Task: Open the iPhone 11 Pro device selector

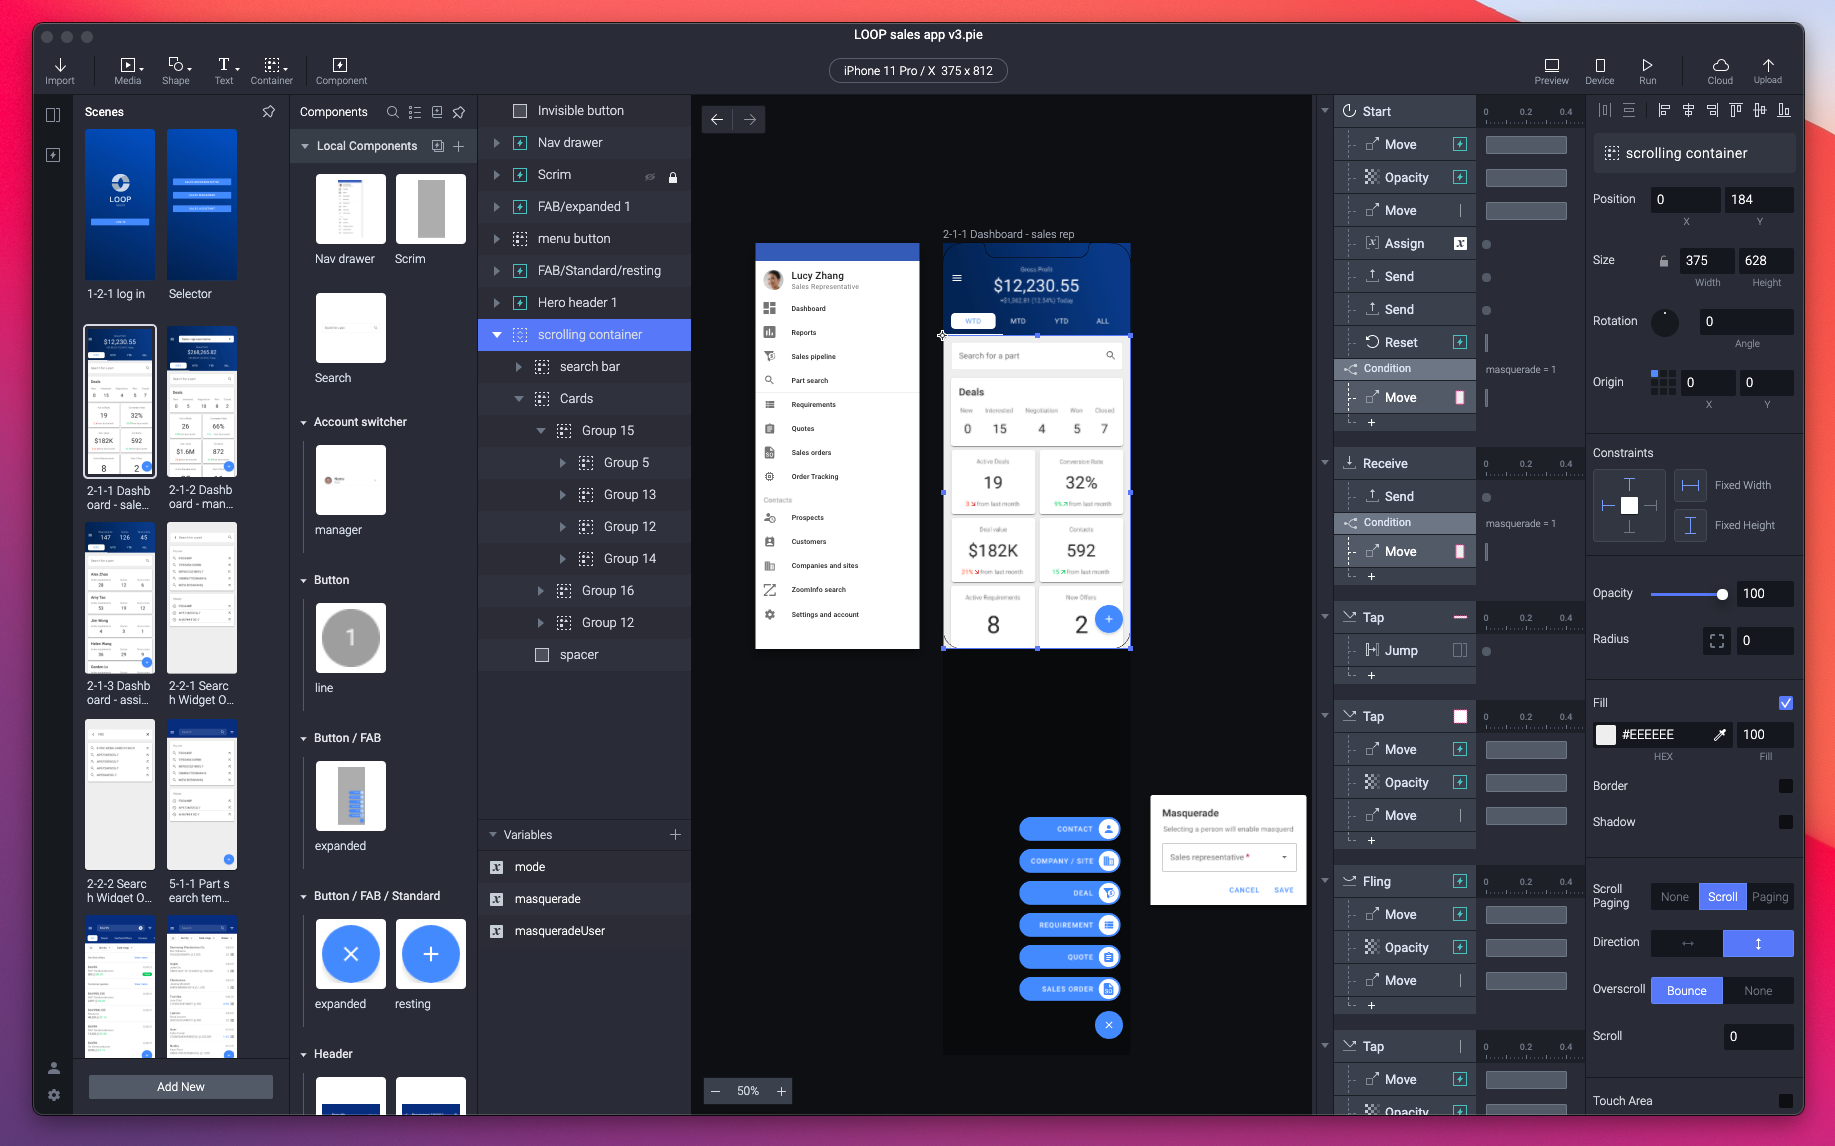Action: 918,71
